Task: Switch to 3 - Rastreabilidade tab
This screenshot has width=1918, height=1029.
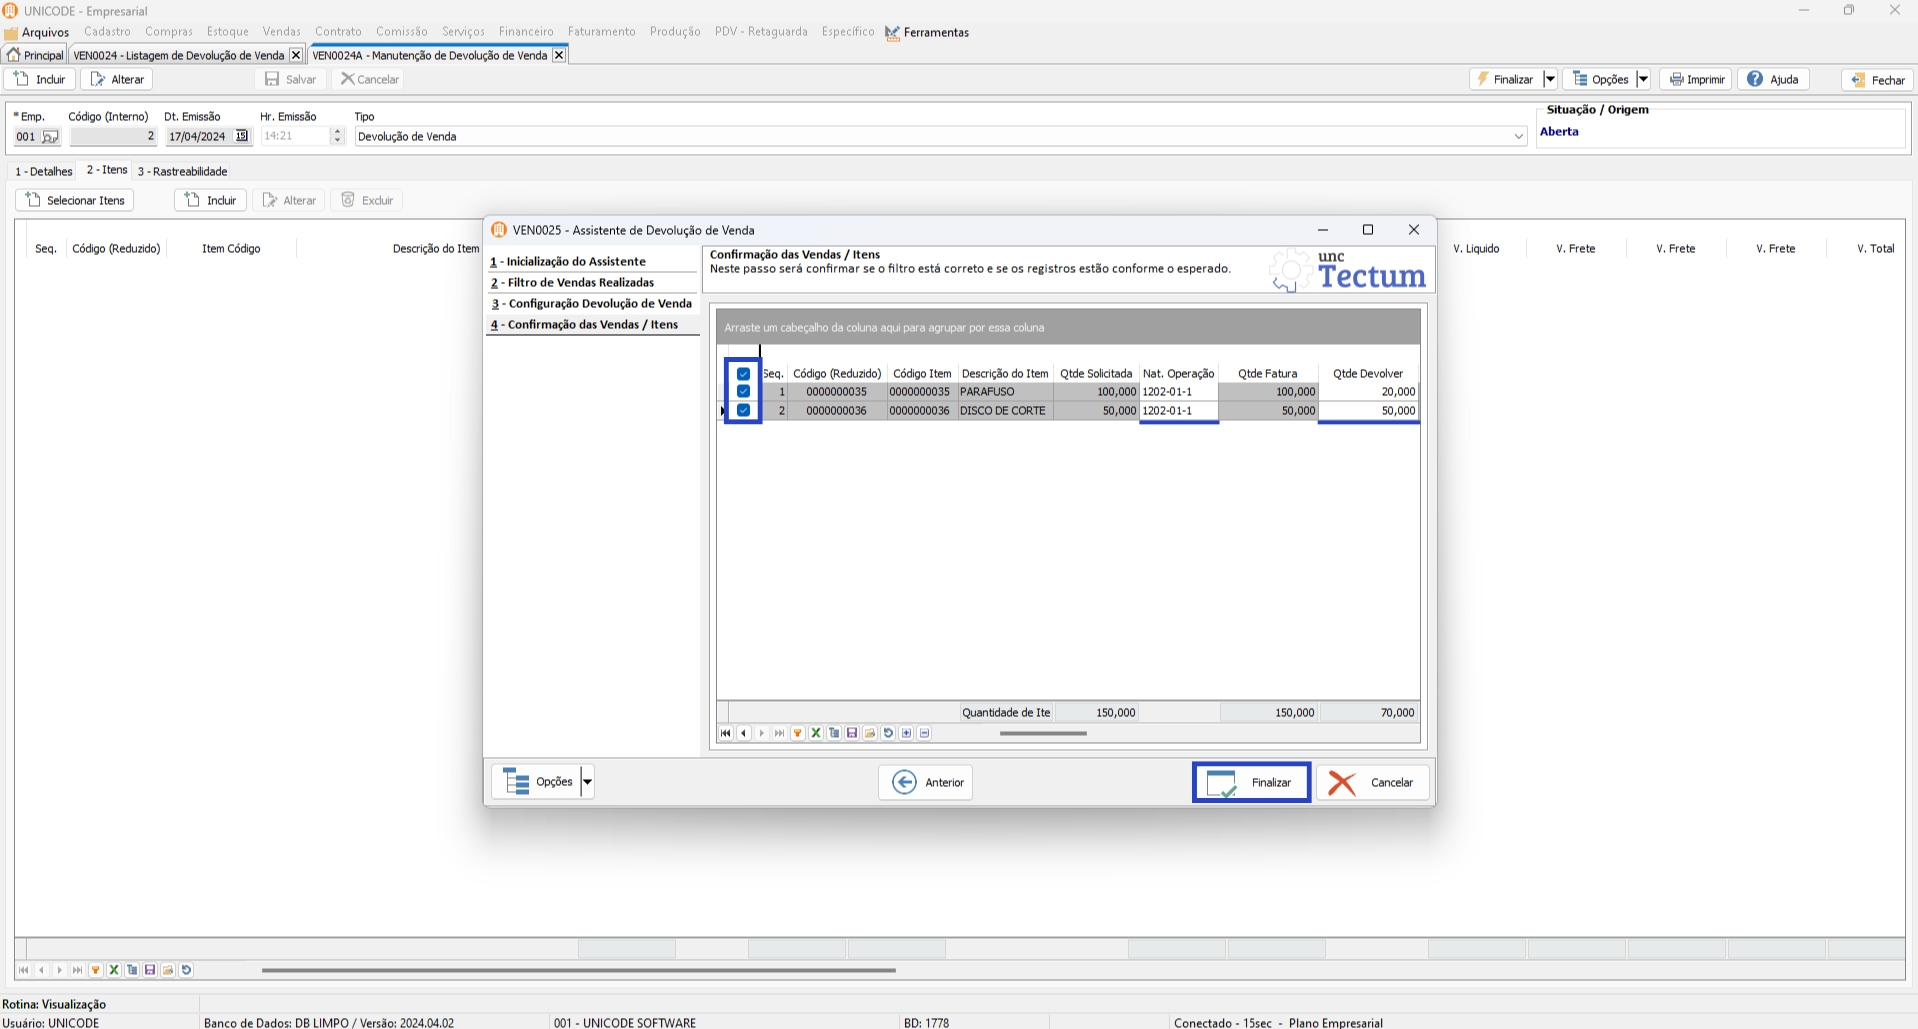Action: pos(182,171)
